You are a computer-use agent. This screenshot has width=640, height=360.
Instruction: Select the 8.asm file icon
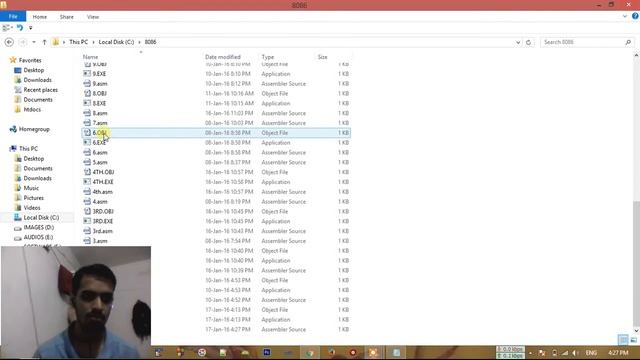coord(87,113)
